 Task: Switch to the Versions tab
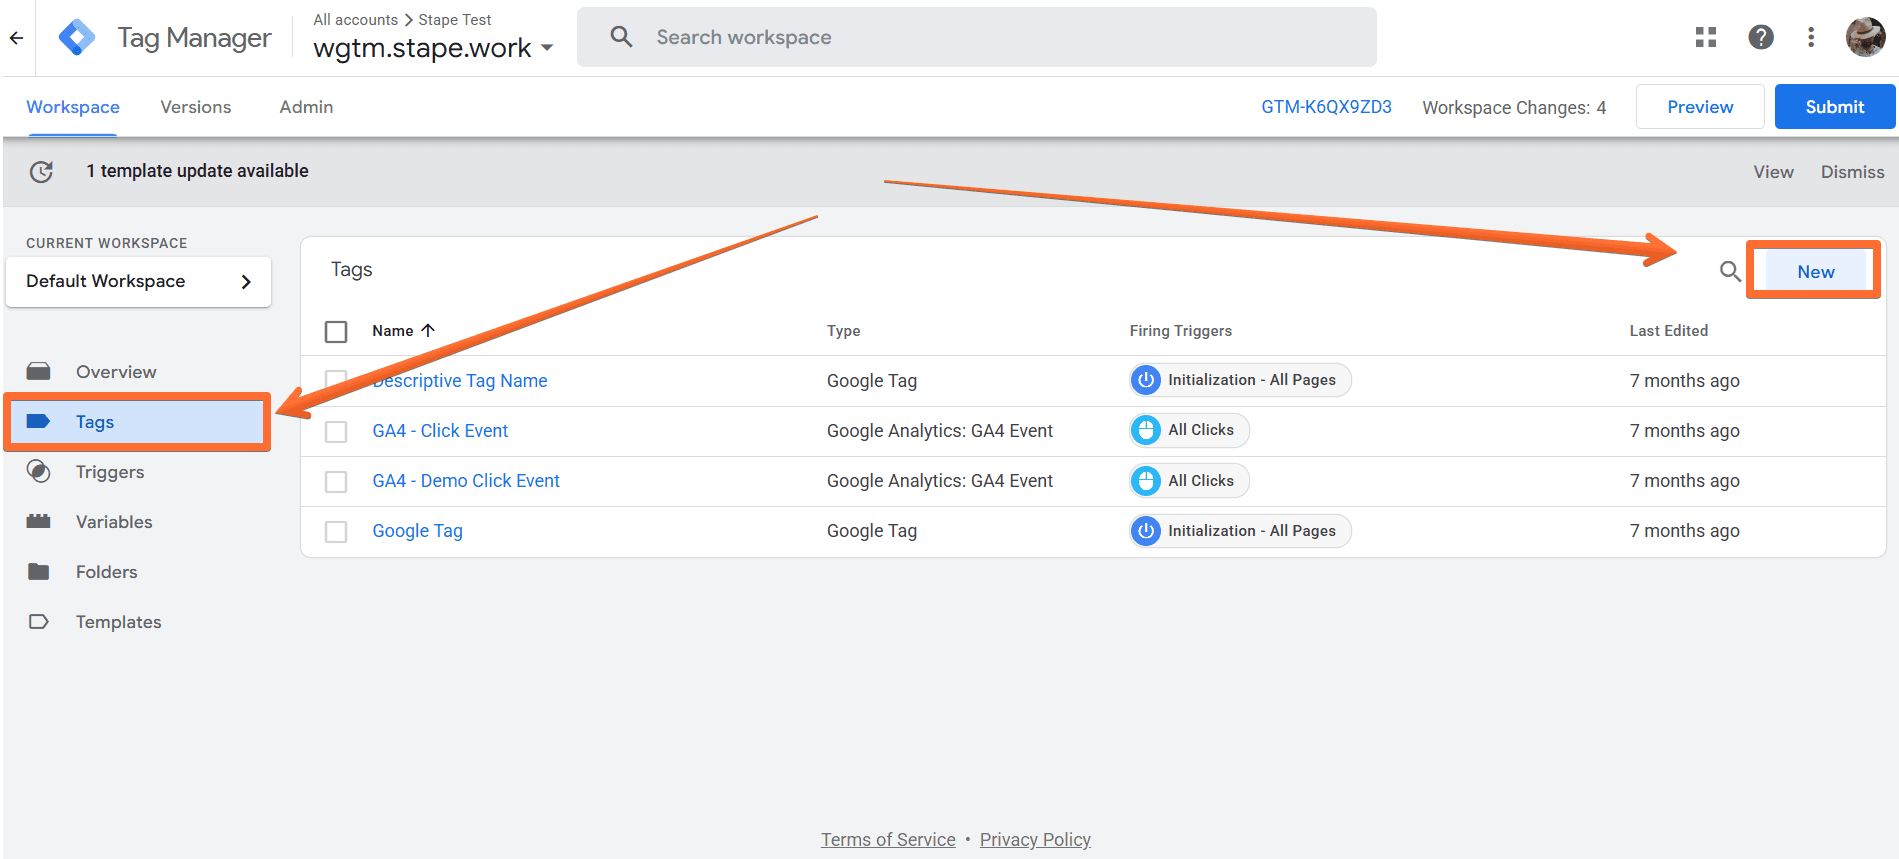tap(196, 107)
